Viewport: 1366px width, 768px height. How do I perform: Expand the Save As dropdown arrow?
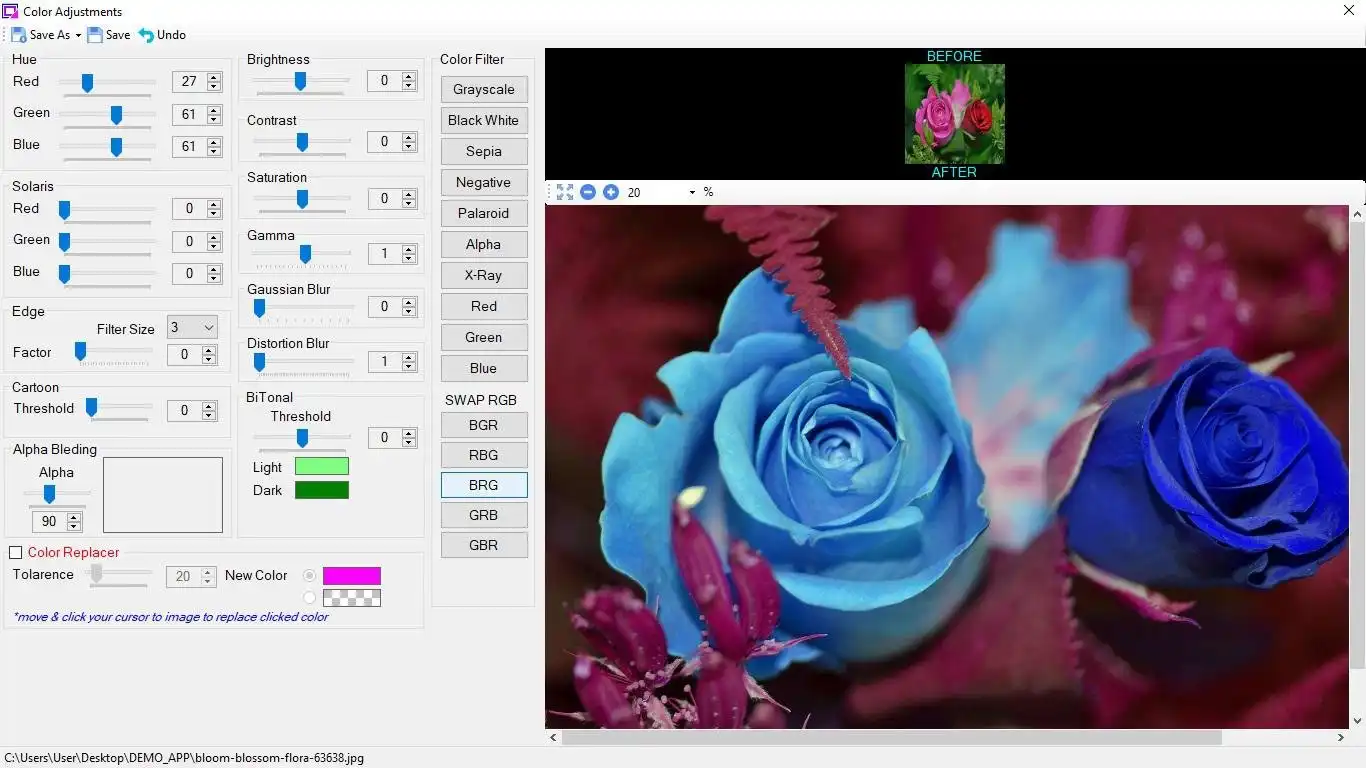pos(78,36)
